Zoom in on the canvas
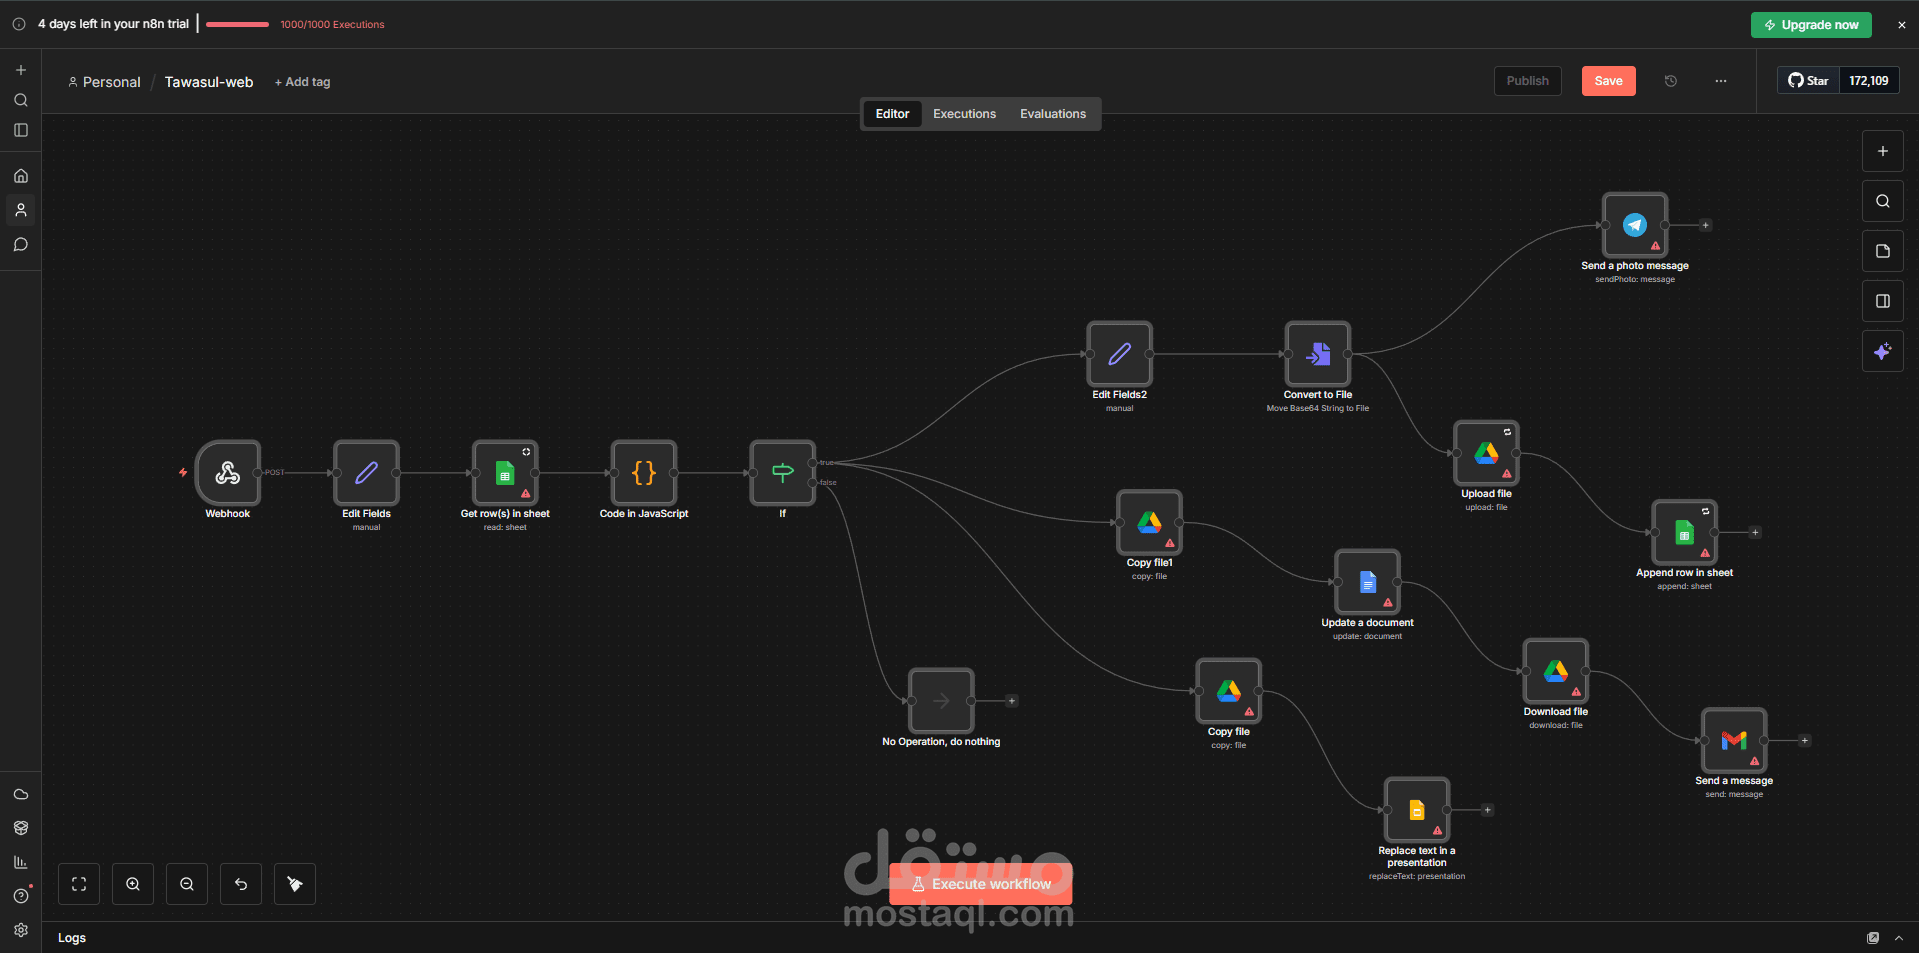 [133, 884]
